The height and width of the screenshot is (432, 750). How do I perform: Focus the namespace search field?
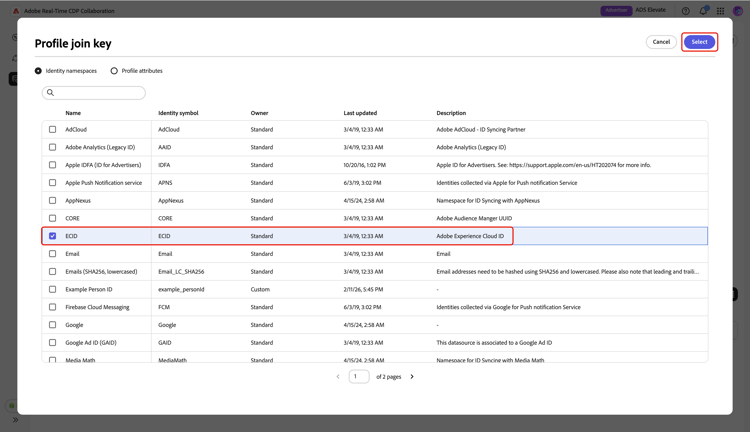(94, 93)
